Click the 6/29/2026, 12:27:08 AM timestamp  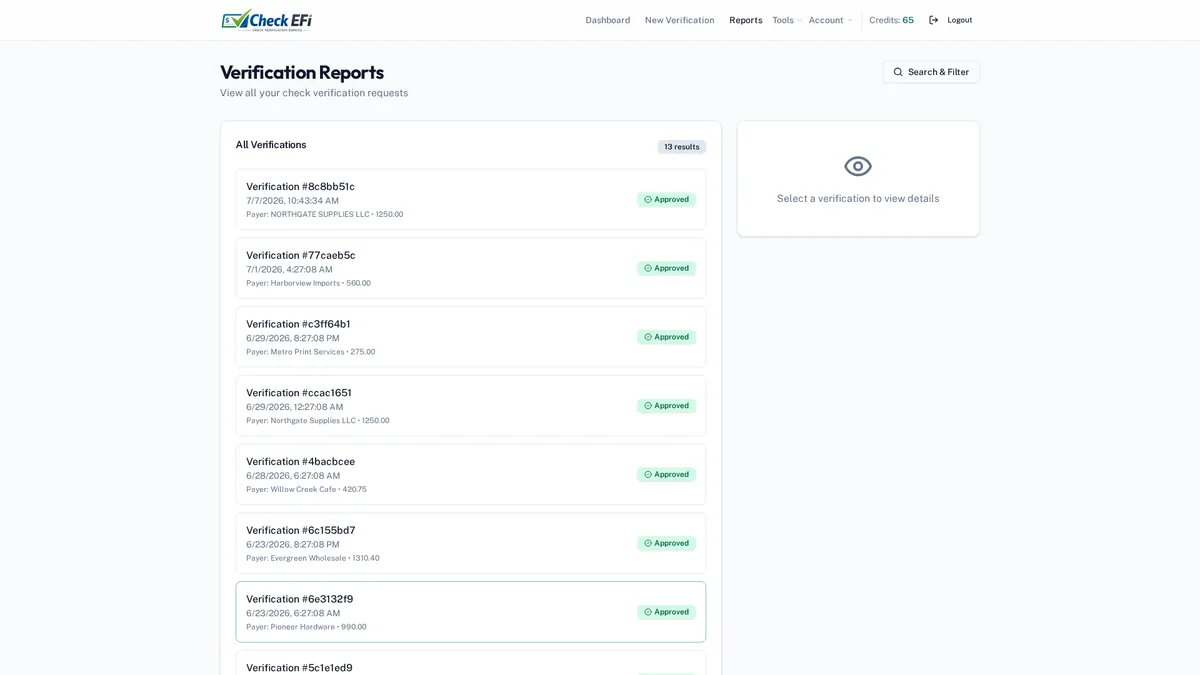tap(295, 407)
